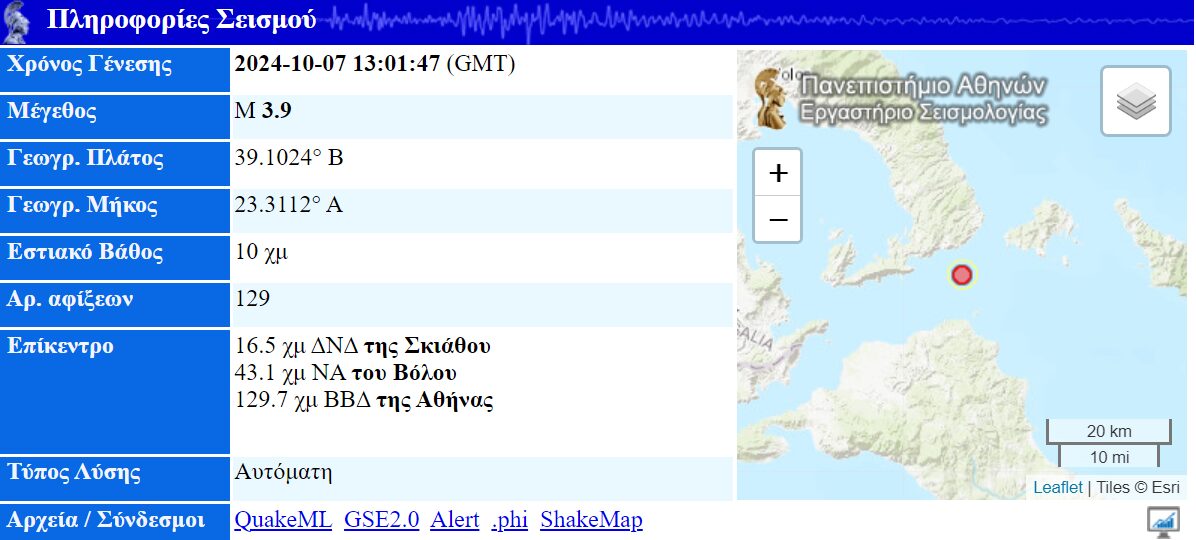
Task: Click the origin time value 2024-10-07 13:01:47
Action: (x=337, y=65)
